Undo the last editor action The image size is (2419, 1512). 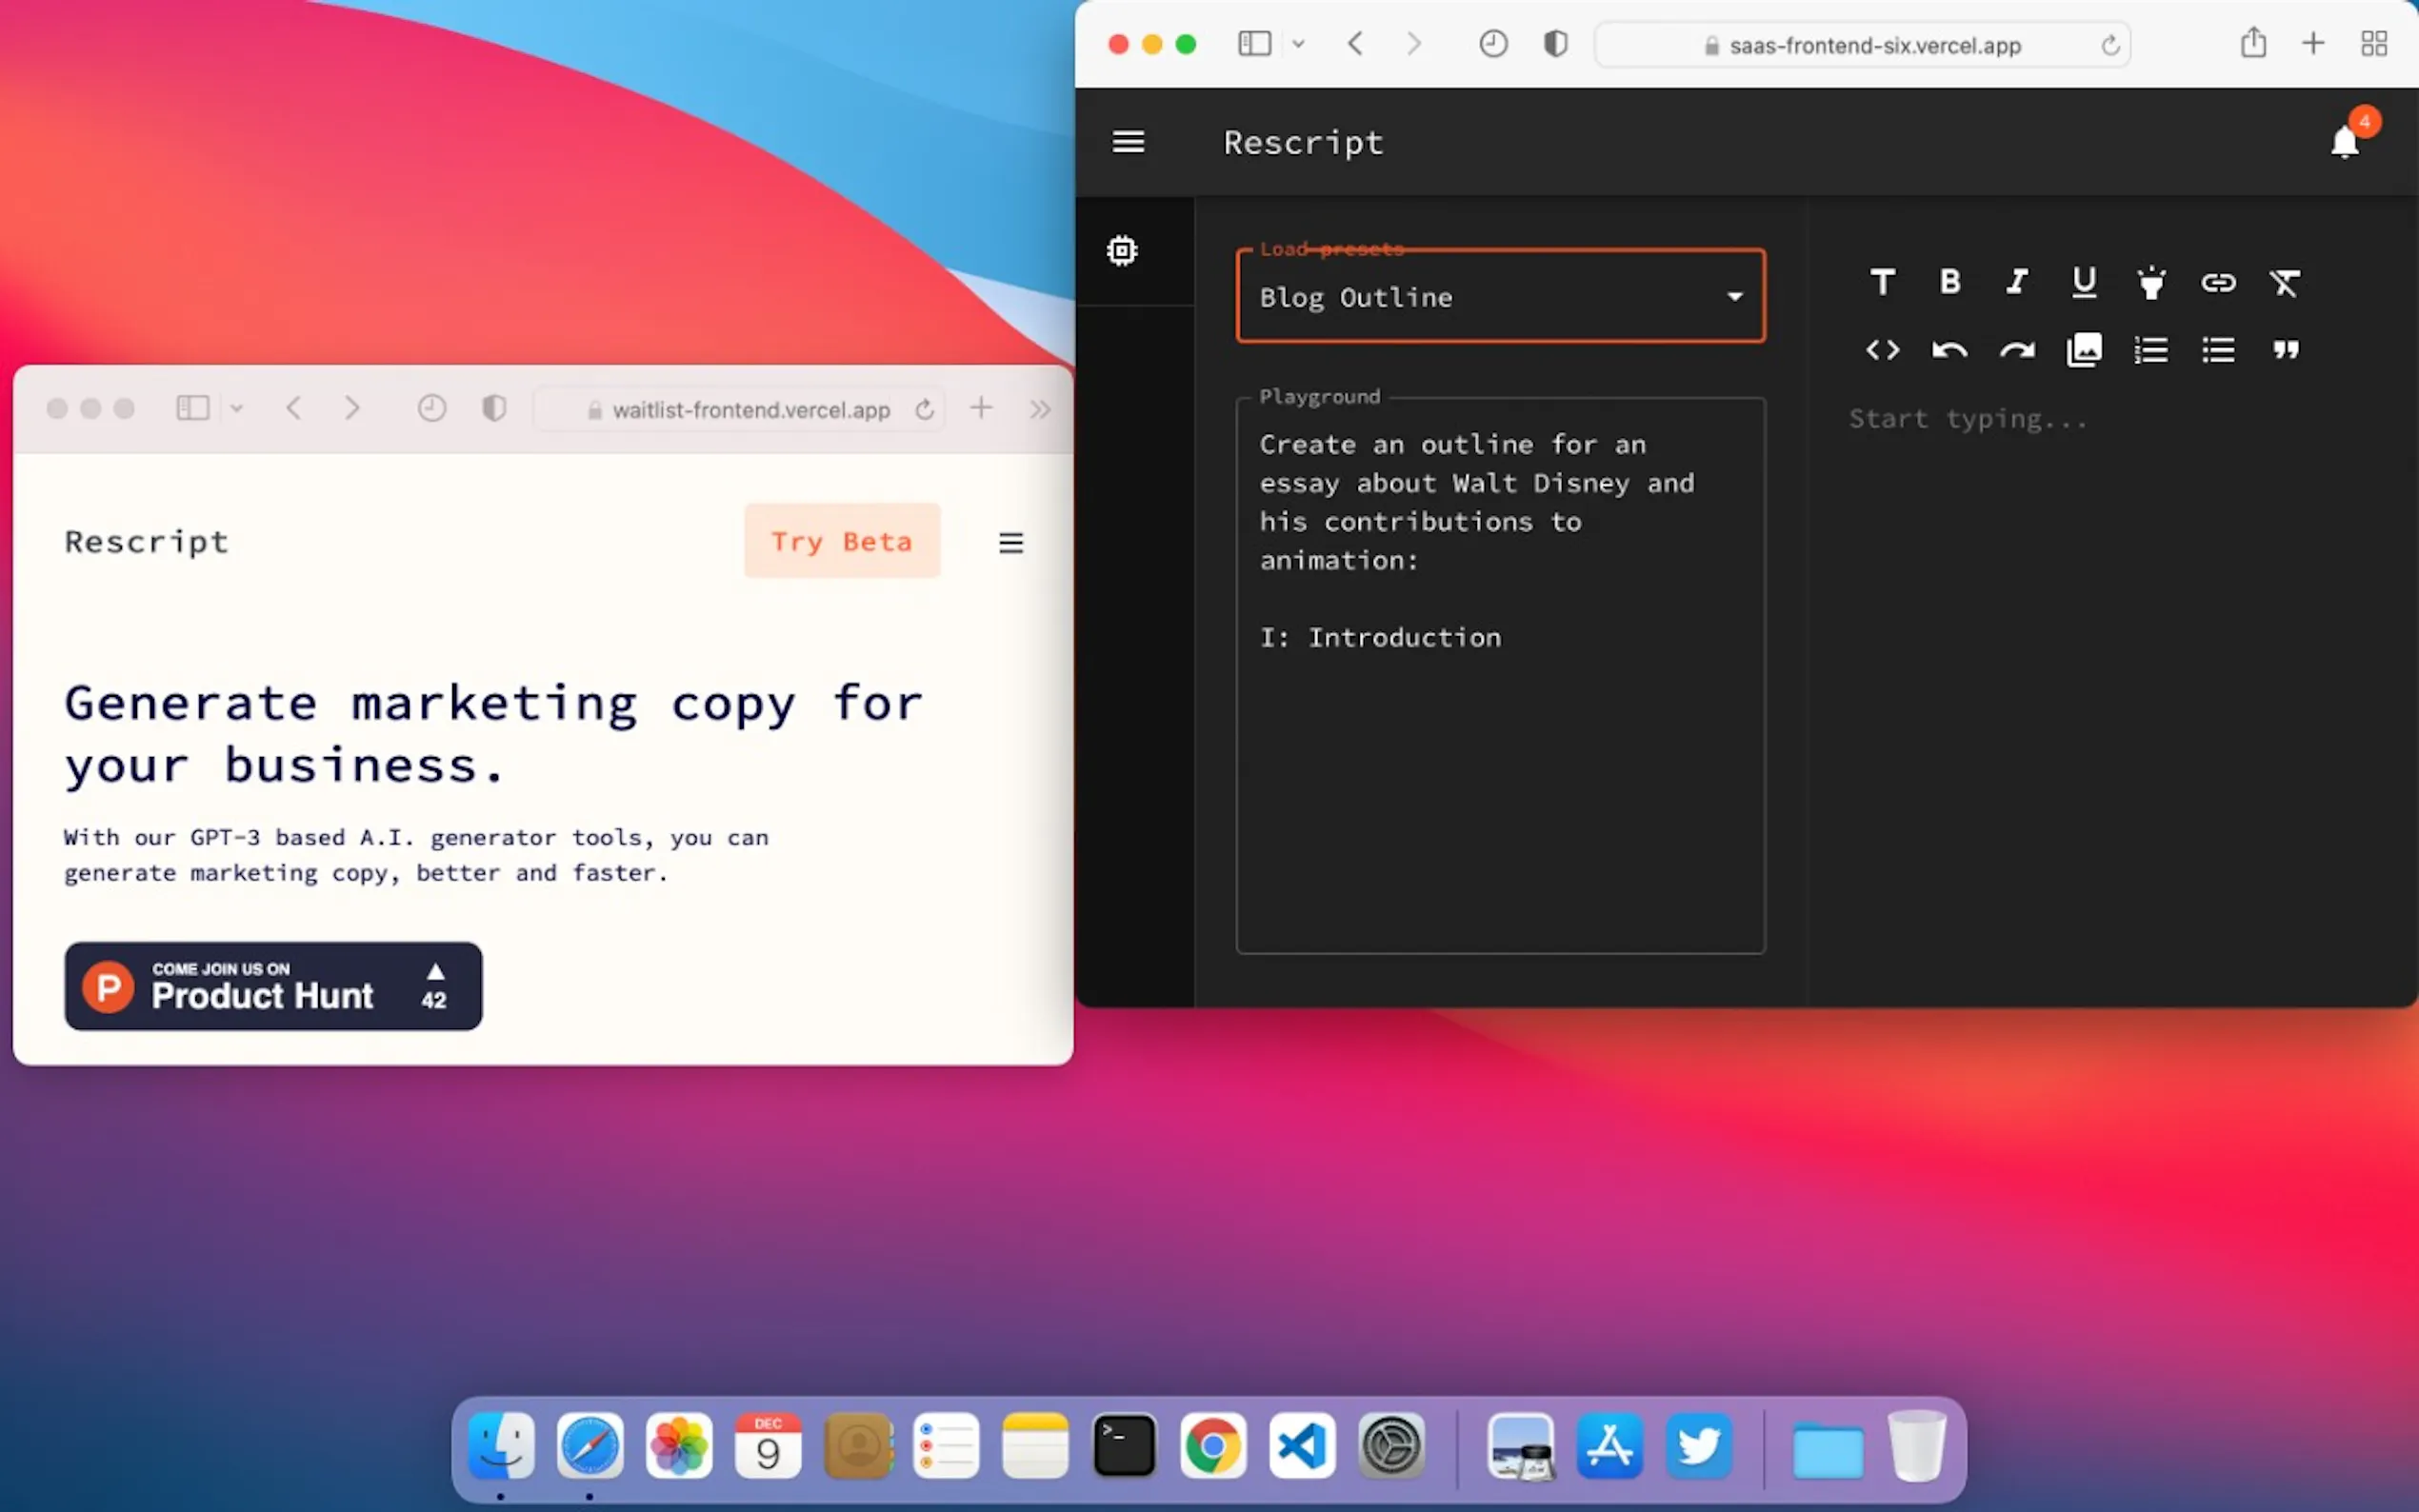click(1949, 350)
